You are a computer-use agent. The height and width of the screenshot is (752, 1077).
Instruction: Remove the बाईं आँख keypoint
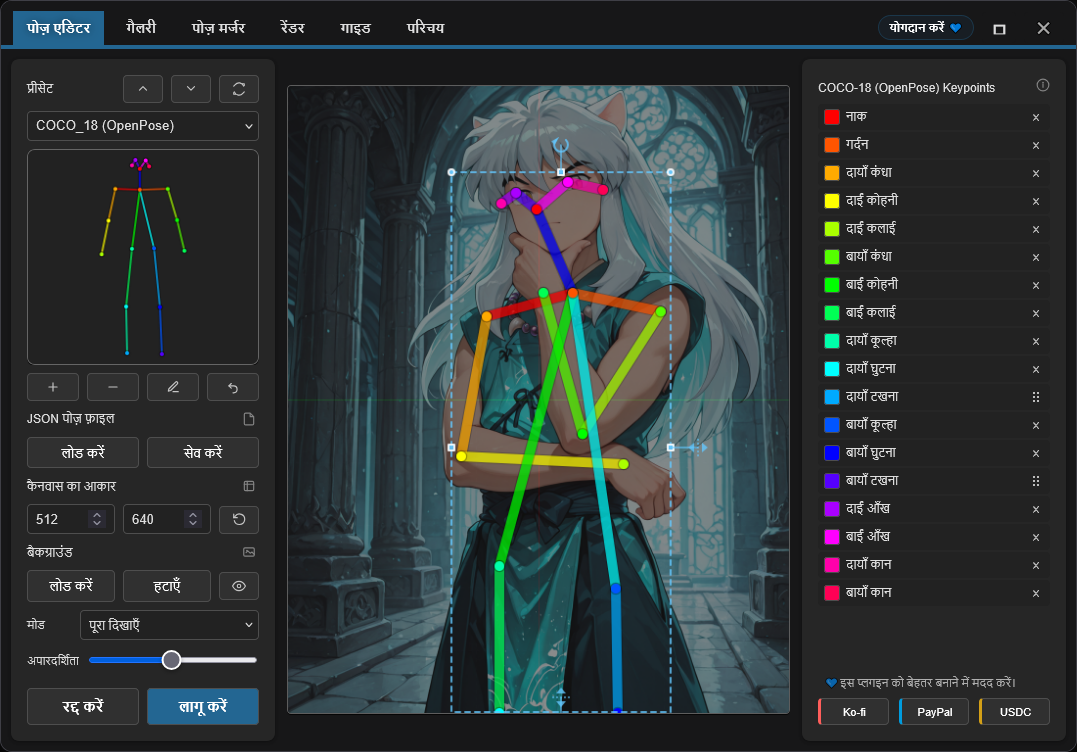coord(1036,538)
